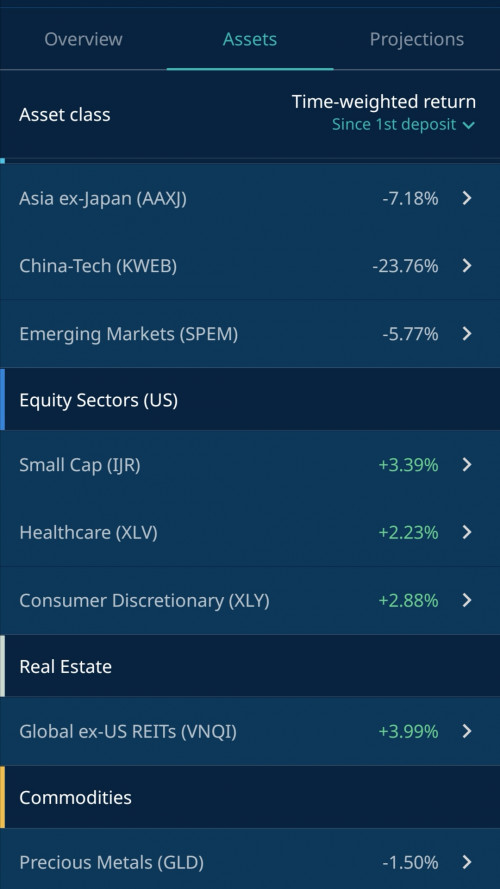Open Healthcare (XLV) chevron arrow

click(467, 532)
